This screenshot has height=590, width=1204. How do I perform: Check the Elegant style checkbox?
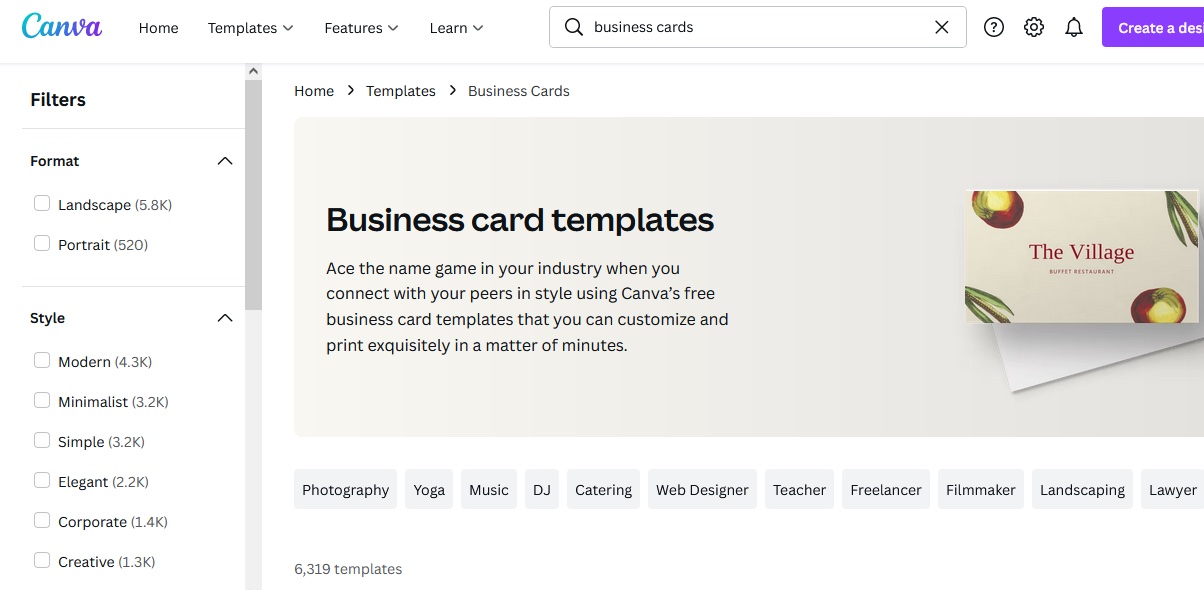pos(42,479)
